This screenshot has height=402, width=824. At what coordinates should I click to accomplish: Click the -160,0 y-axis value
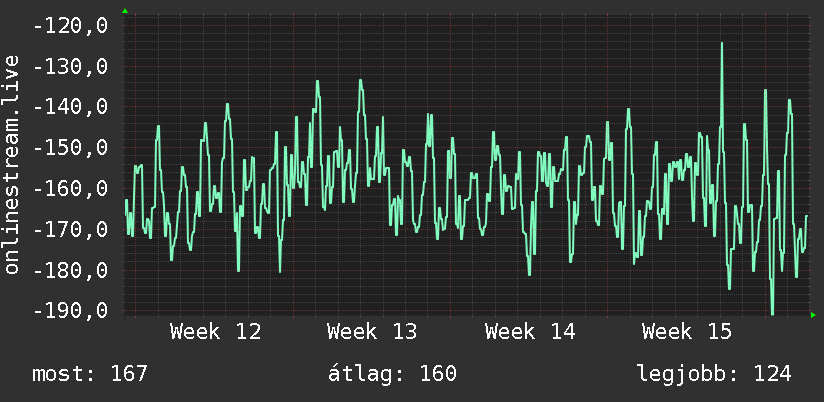coord(70,189)
